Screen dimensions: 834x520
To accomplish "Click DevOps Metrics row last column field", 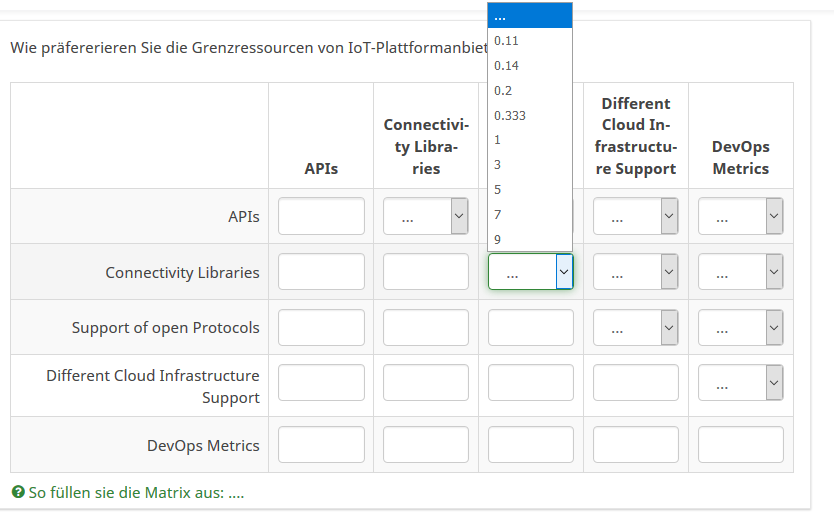I will coord(740,445).
